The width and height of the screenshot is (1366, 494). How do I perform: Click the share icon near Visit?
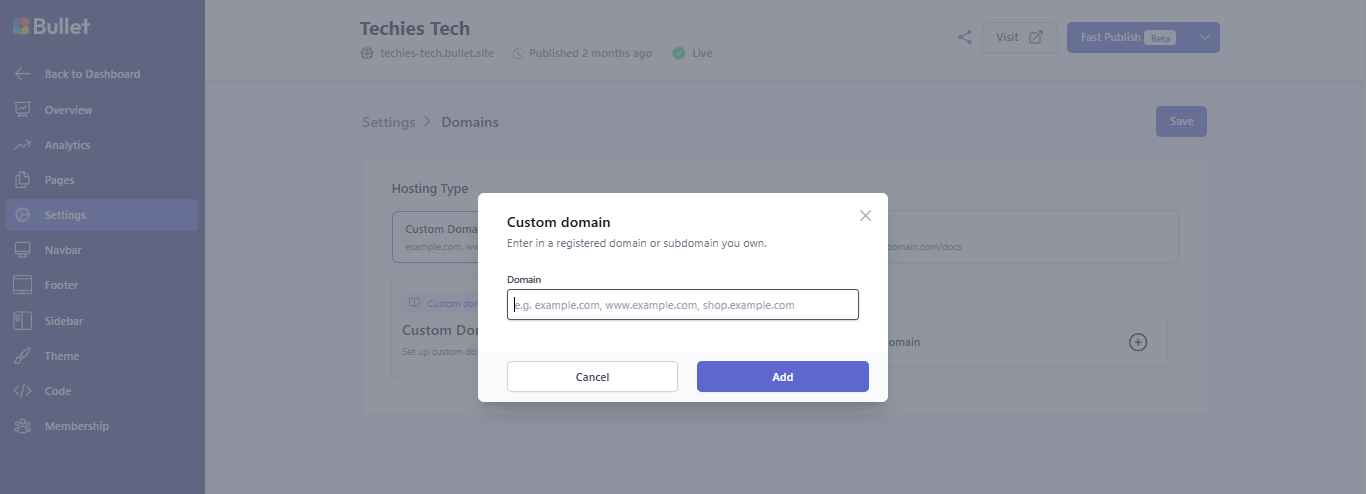965,37
